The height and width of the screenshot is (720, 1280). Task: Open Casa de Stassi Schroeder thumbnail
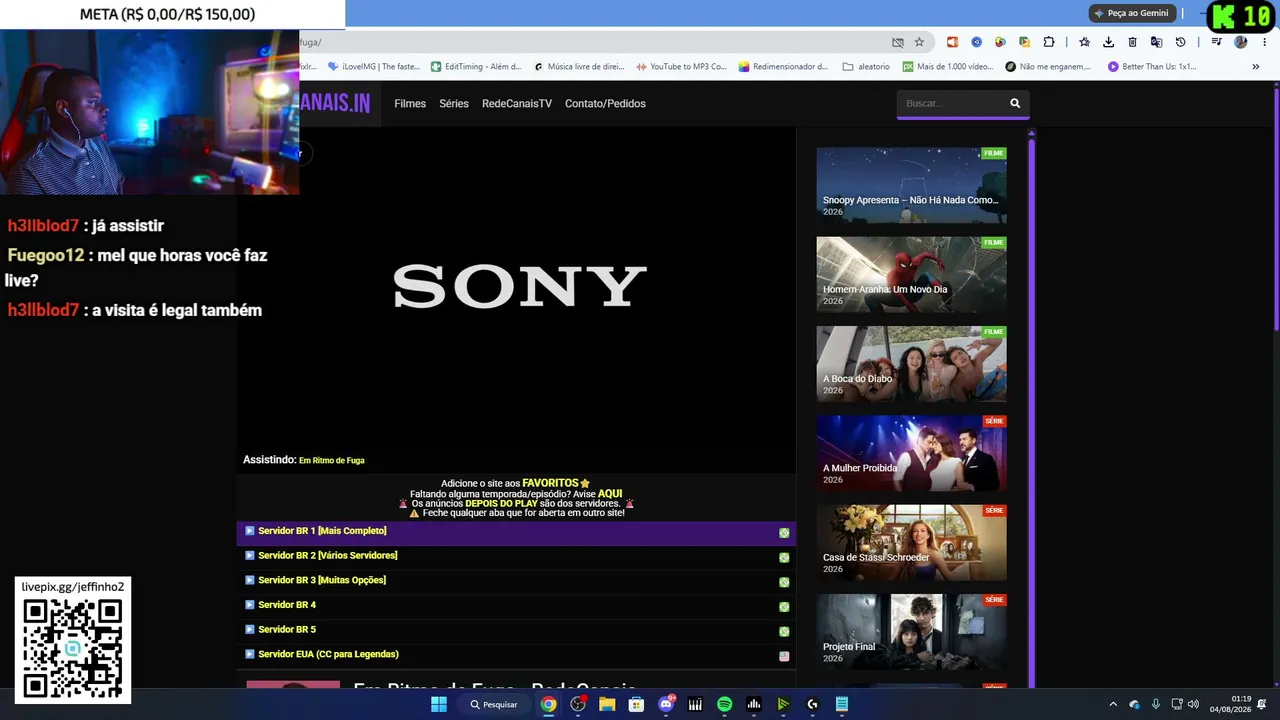point(911,542)
